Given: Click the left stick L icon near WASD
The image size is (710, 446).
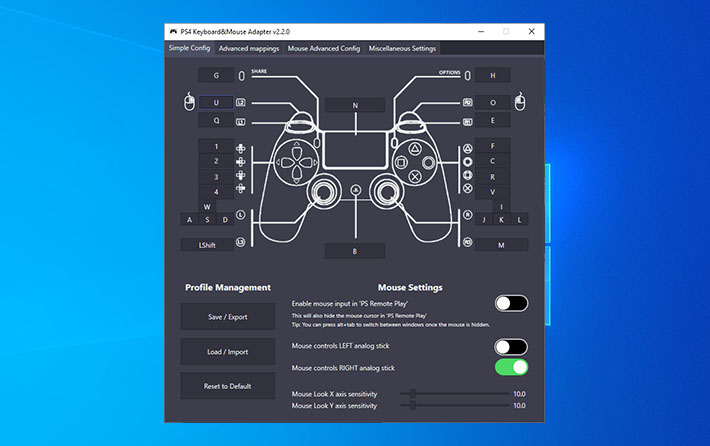Looking at the screenshot, I should pyautogui.click(x=240, y=215).
